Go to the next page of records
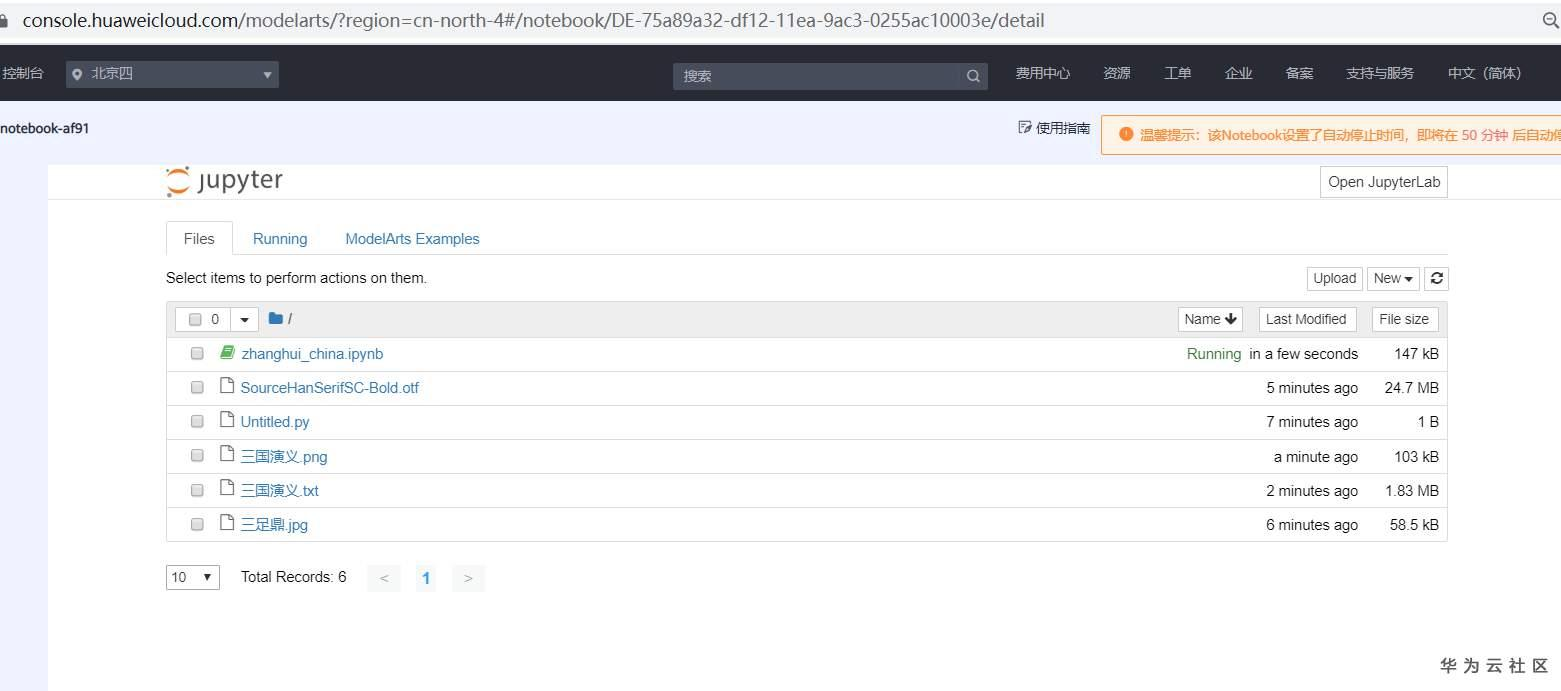 click(x=468, y=578)
